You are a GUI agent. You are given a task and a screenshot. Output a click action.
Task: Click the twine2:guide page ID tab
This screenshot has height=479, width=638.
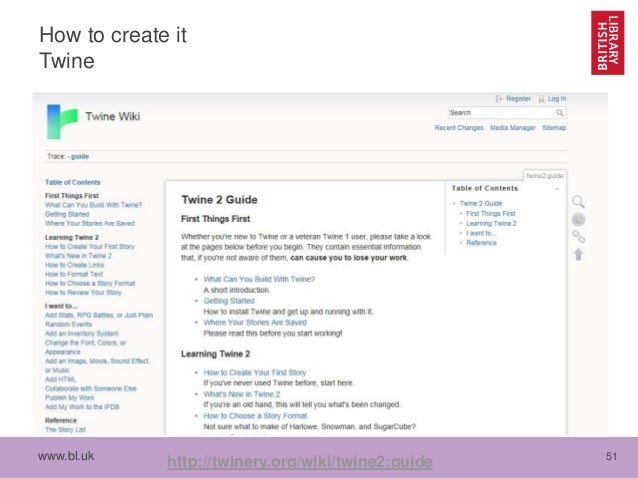tap(544, 175)
